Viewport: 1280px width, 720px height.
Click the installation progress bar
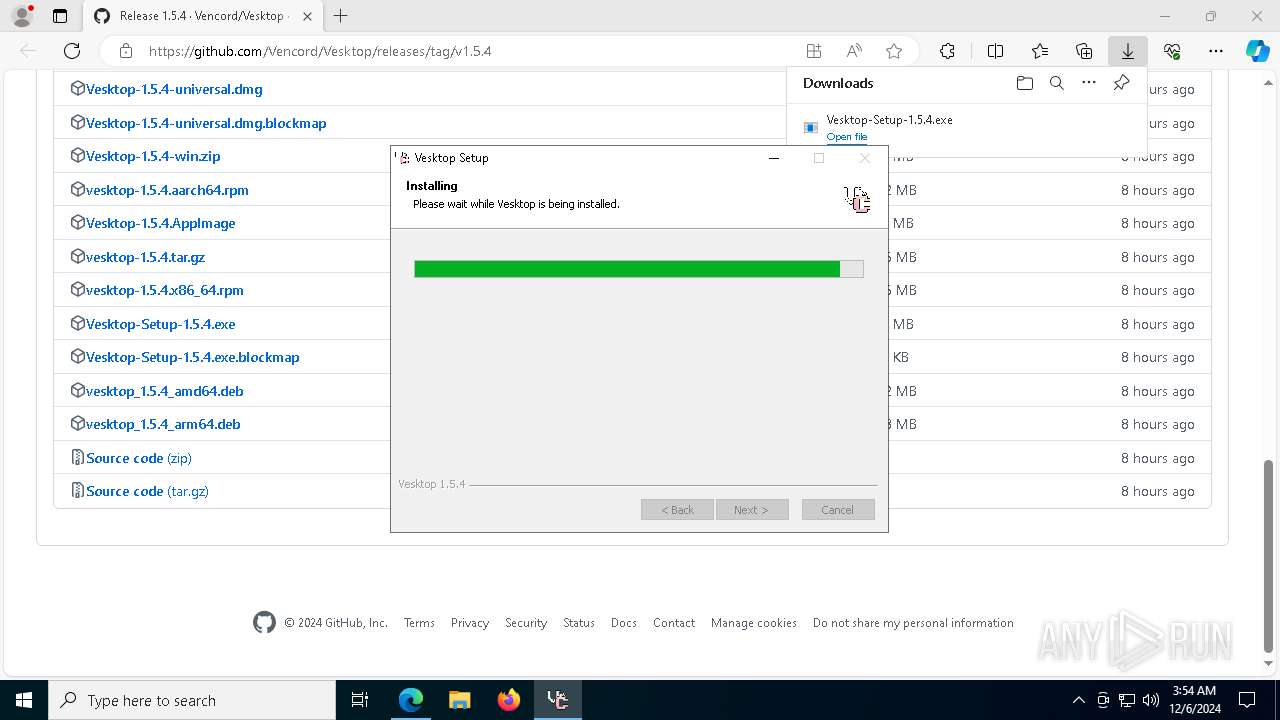pos(639,269)
